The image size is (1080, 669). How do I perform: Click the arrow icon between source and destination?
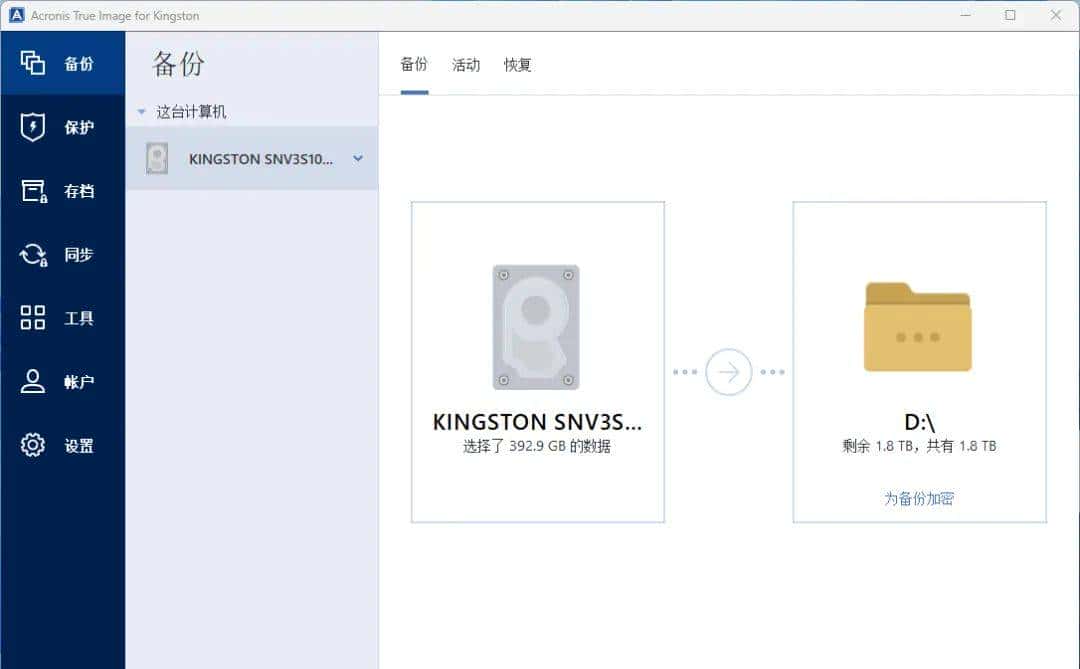point(729,371)
